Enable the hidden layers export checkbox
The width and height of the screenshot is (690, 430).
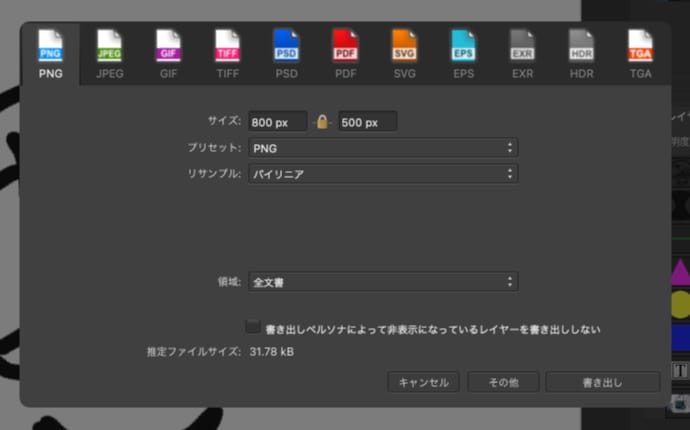click(253, 327)
